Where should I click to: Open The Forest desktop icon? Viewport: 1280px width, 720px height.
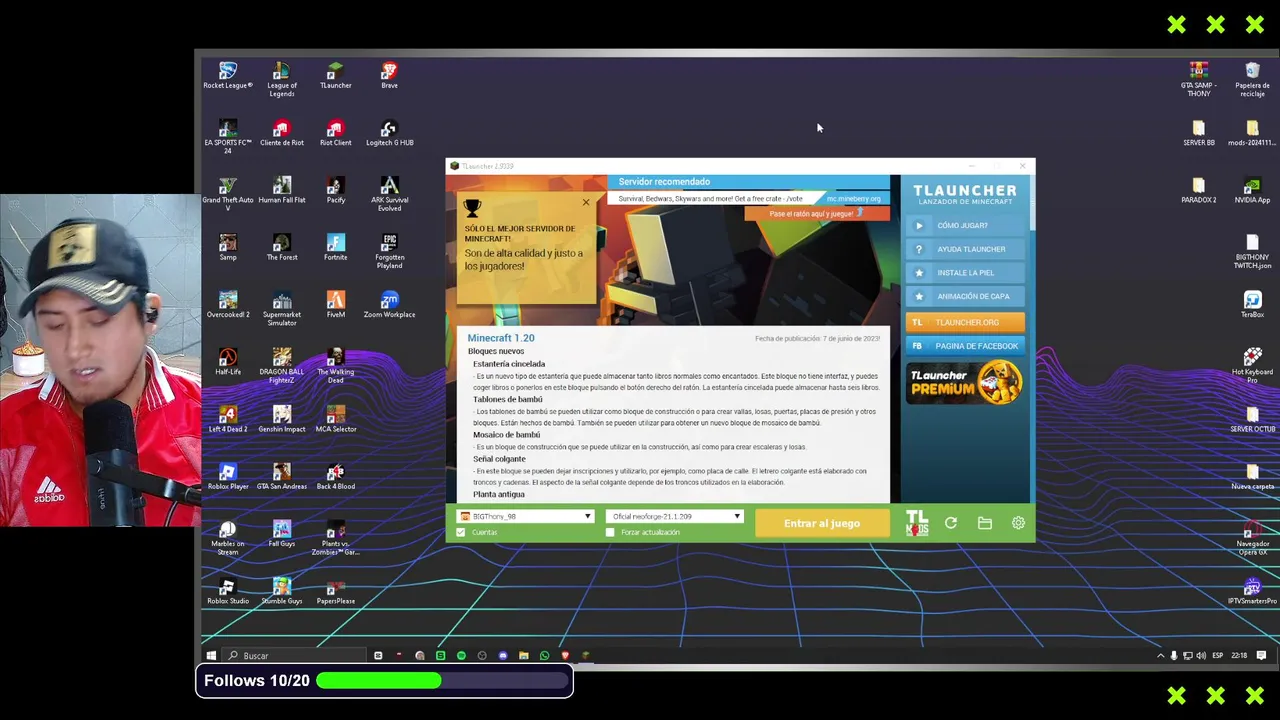coord(282,247)
